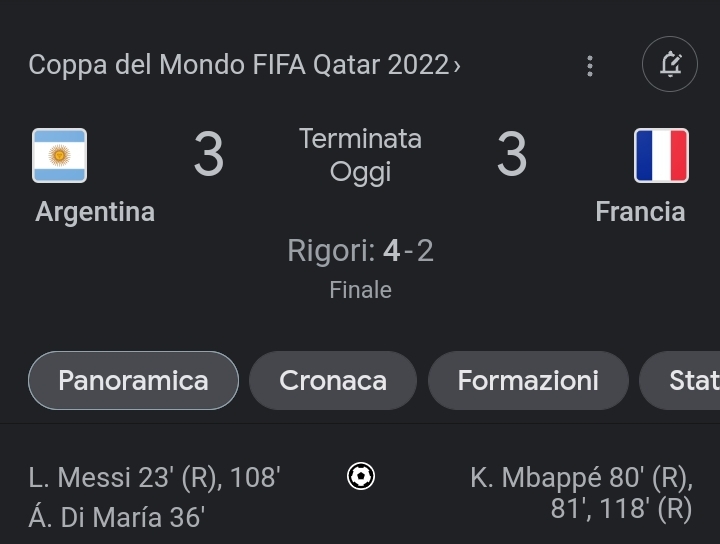Select the Panoramica tab
The width and height of the screenshot is (720, 544).
coord(133,381)
